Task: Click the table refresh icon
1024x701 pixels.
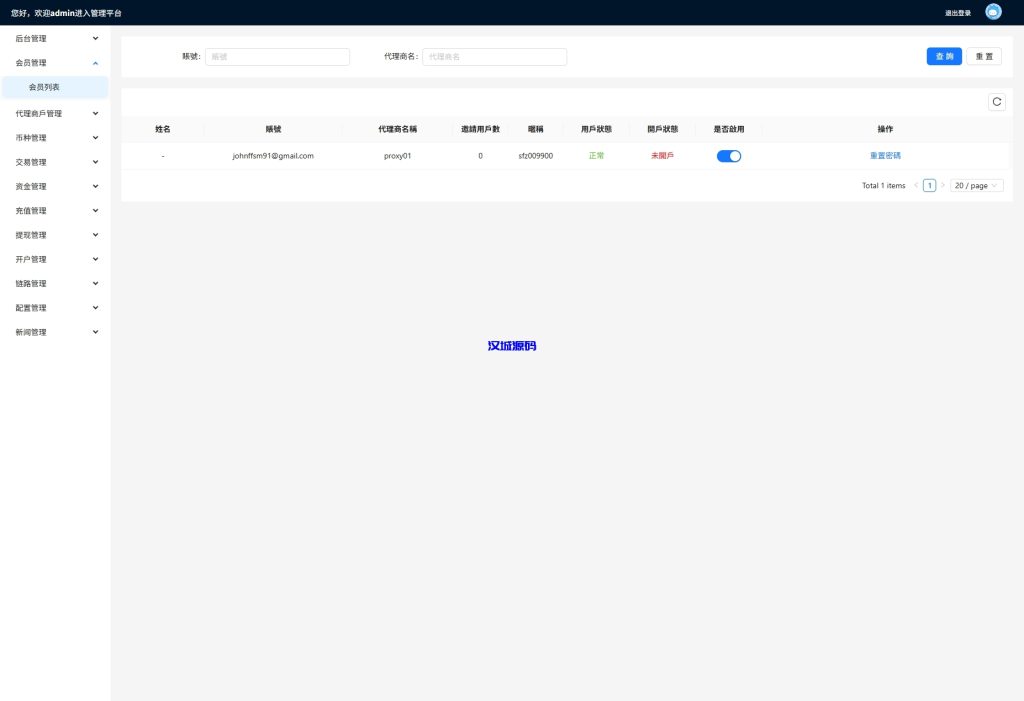Action: (x=996, y=102)
